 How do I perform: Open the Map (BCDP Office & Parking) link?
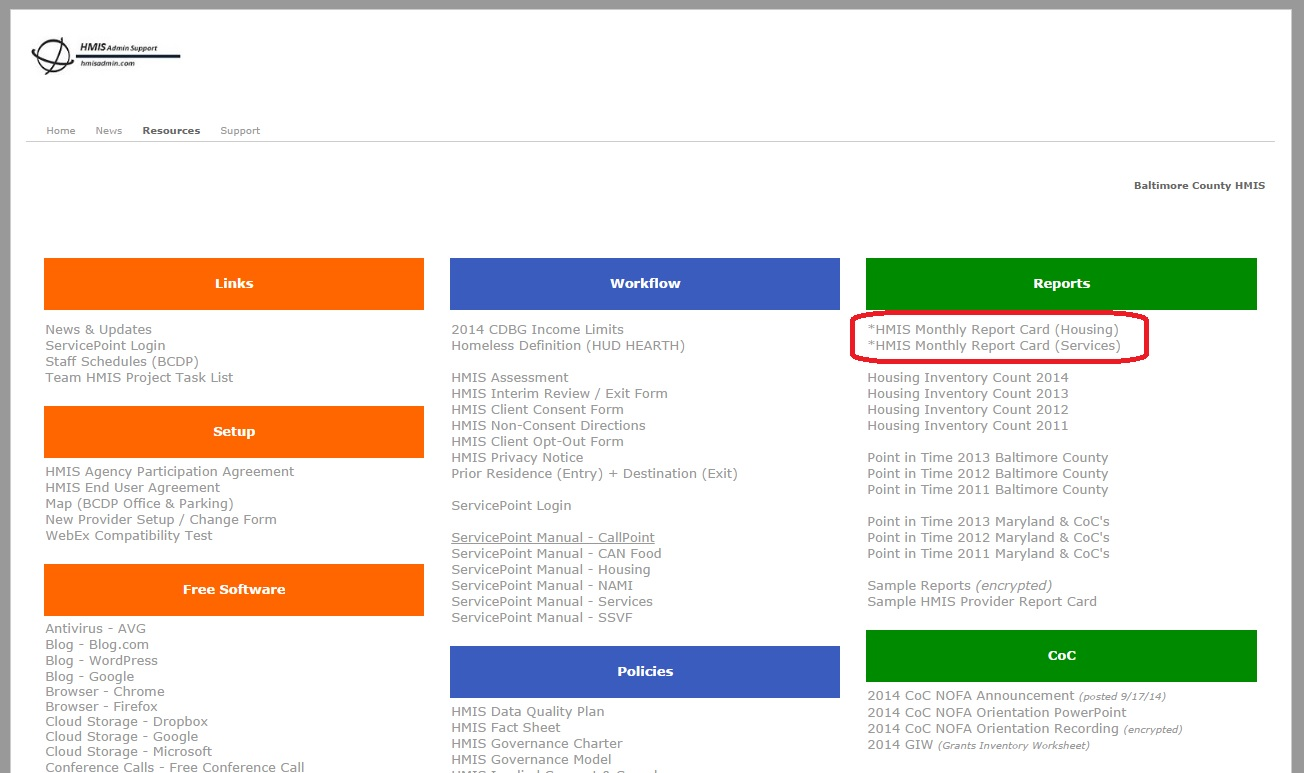tap(139, 503)
